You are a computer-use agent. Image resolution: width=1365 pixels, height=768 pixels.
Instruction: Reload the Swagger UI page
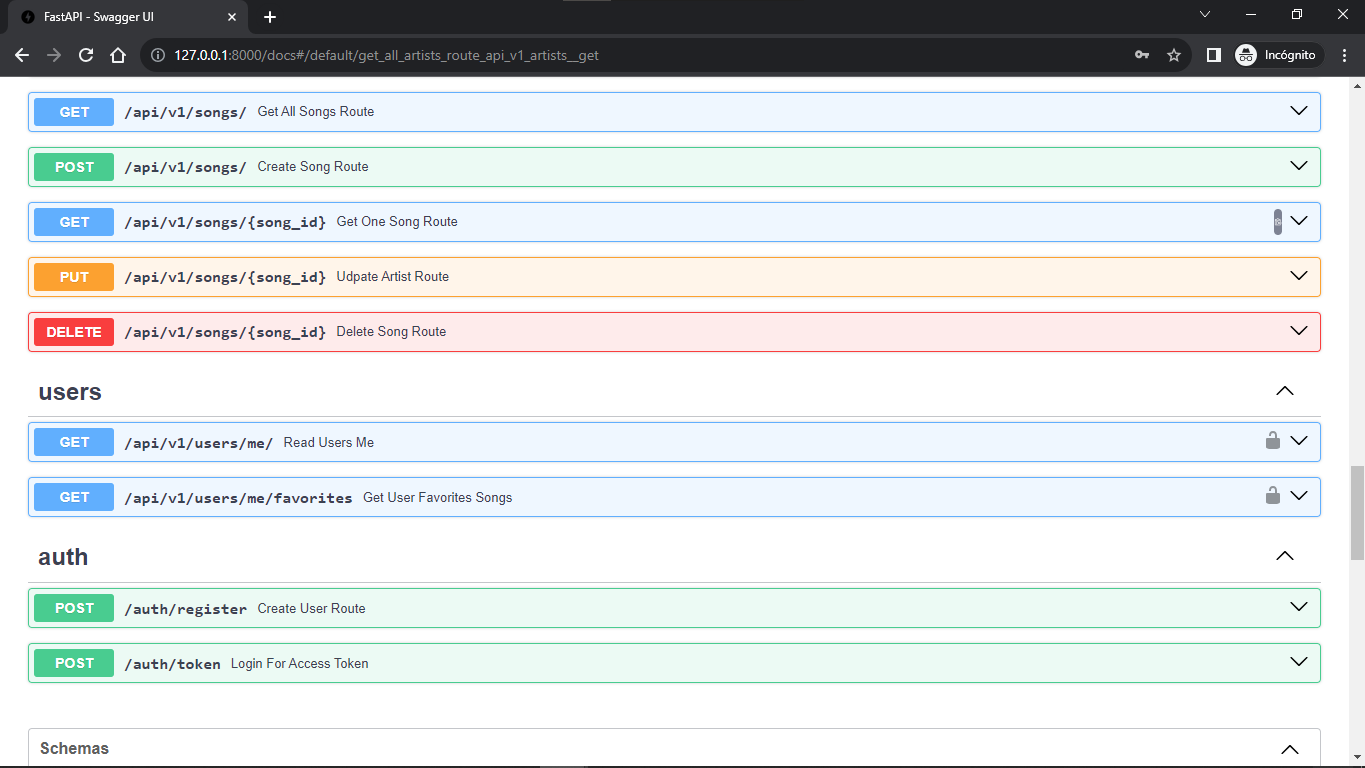pyautogui.click(x=86, y=55)
